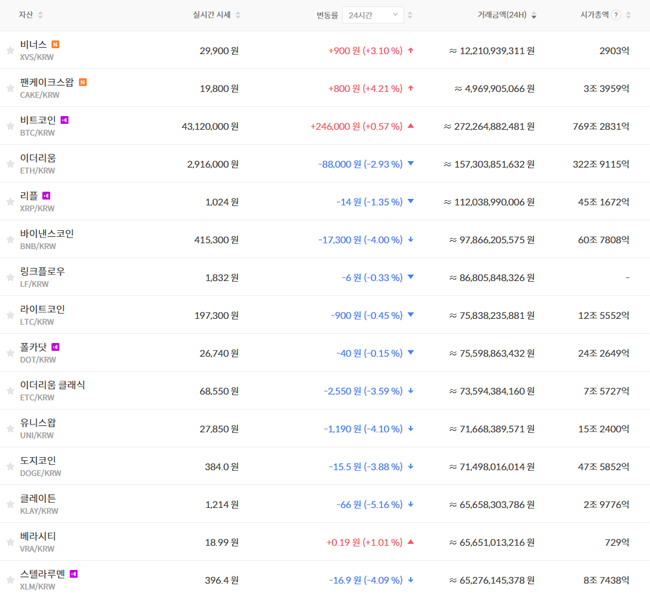The height and width of the screenshot is (596, 650).
Task: Star the 베라시티 VRA row
Action: 10,542
